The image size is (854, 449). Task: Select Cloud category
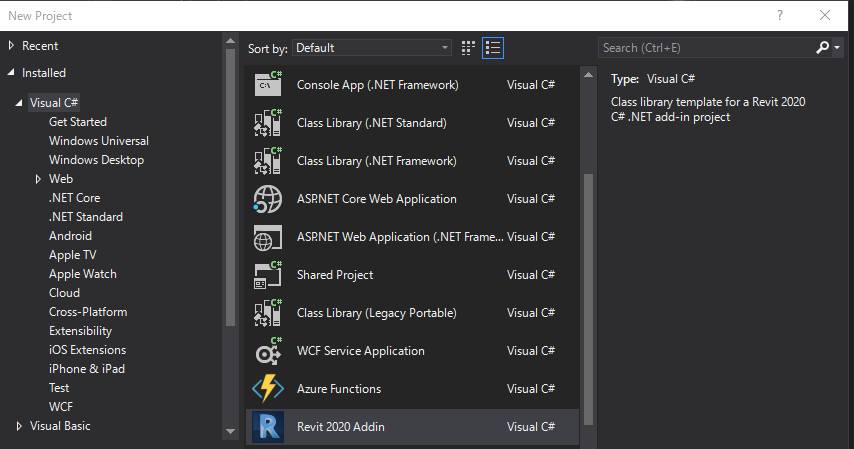[x=64, y=293]
